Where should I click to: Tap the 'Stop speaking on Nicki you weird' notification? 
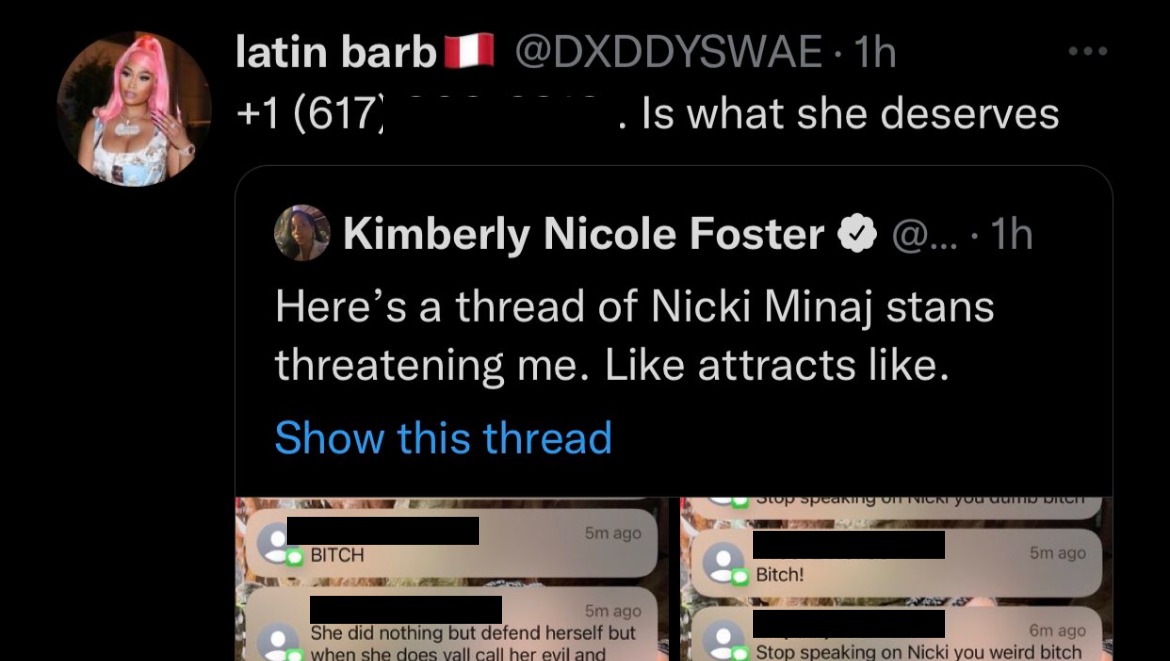tap(896, 634)
